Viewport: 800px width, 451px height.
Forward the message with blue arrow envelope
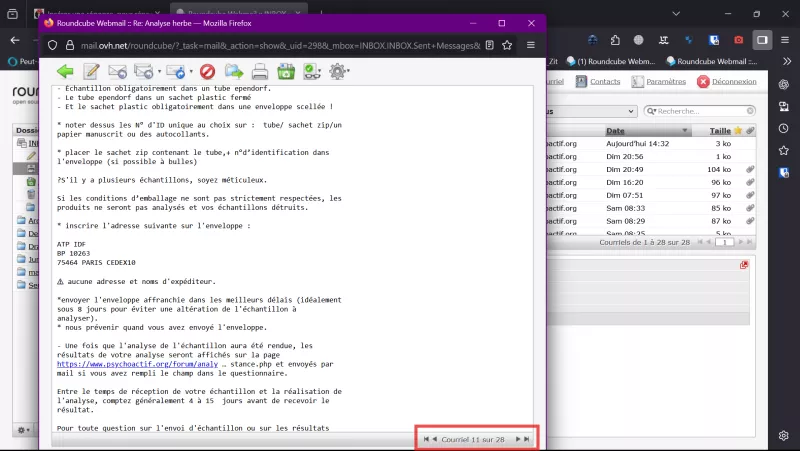click(176, 71)
